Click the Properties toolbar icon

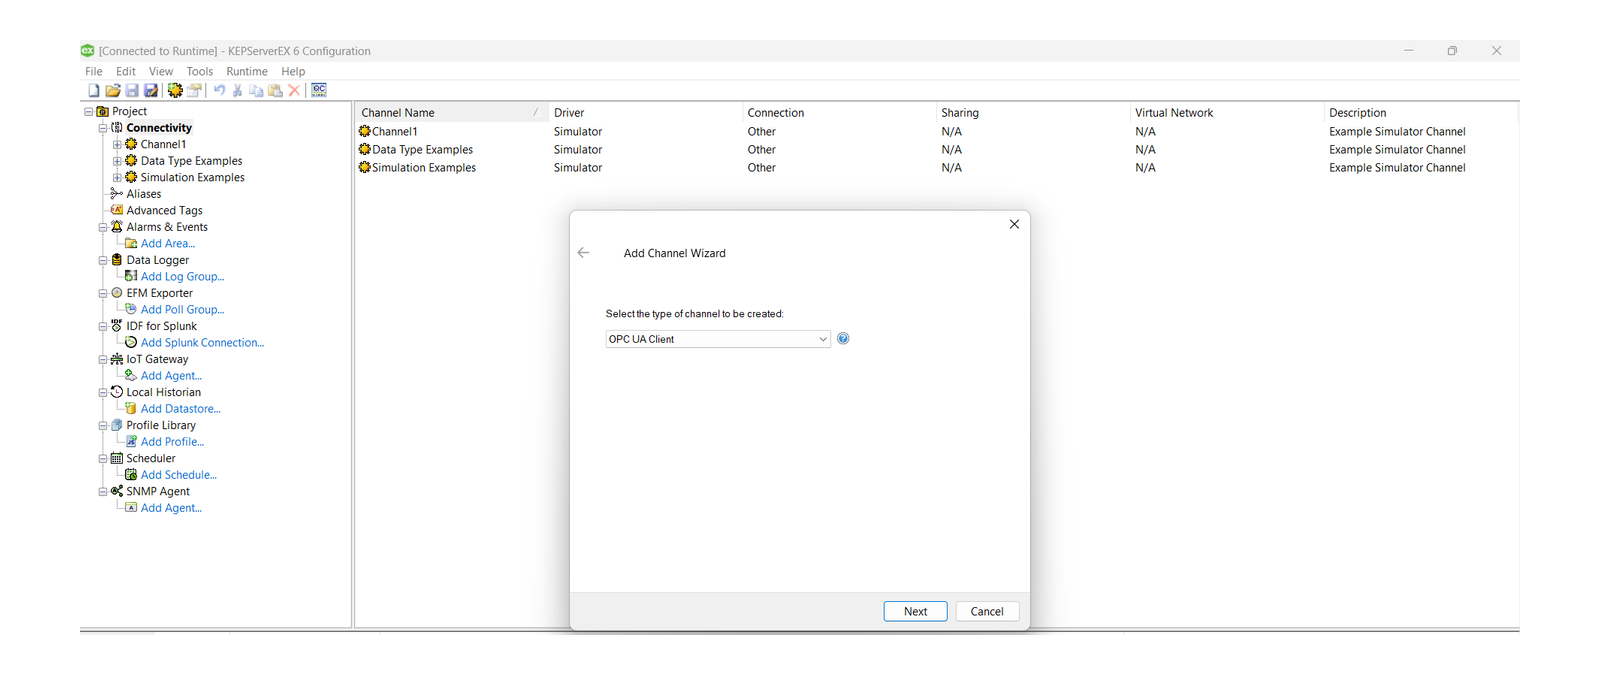[x=194, y=90]
